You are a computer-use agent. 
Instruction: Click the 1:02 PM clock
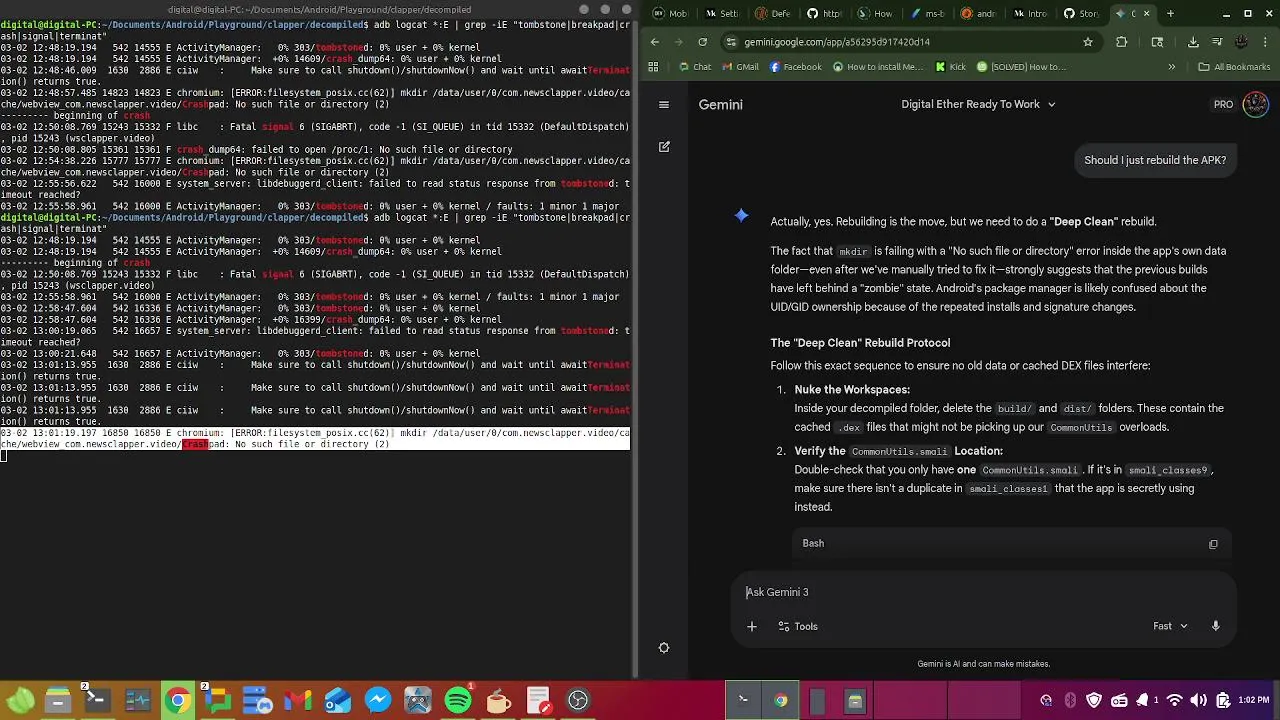(x=1253, y=700)
